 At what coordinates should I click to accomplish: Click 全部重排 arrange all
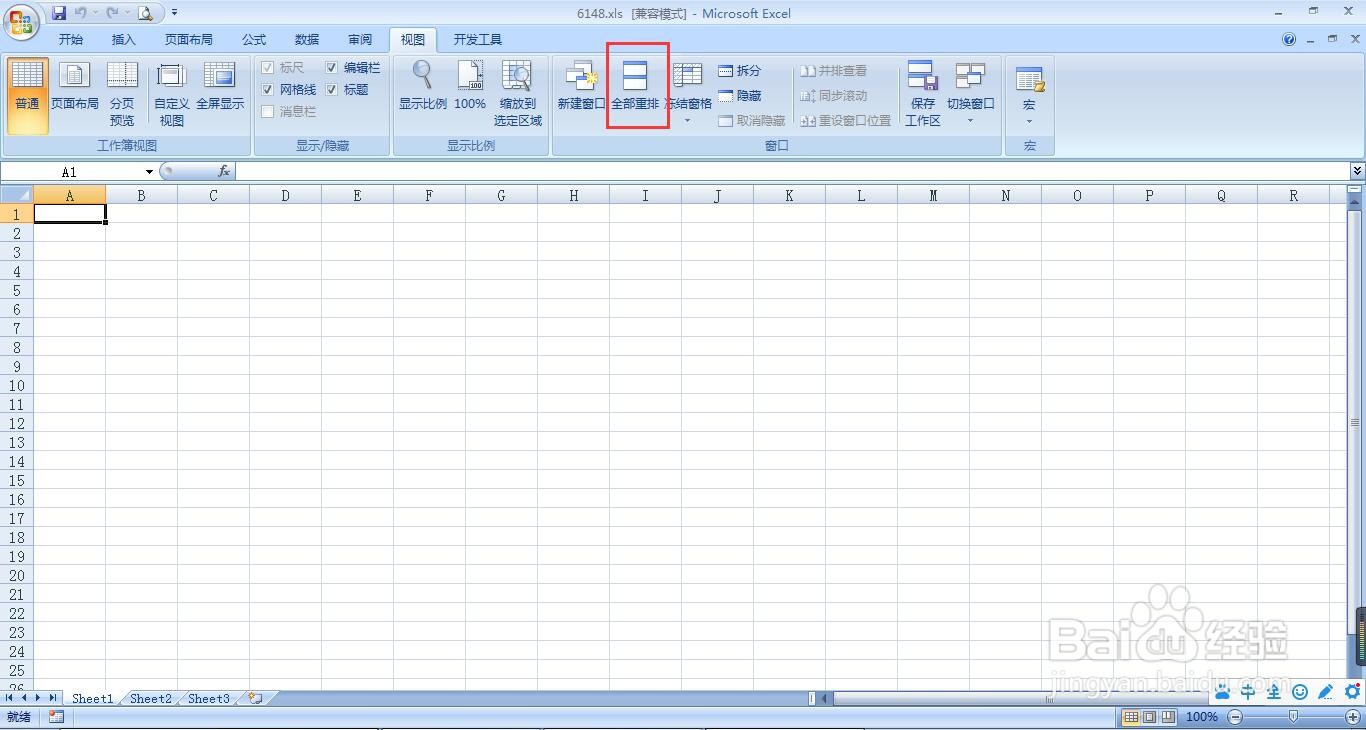point(635,86)
